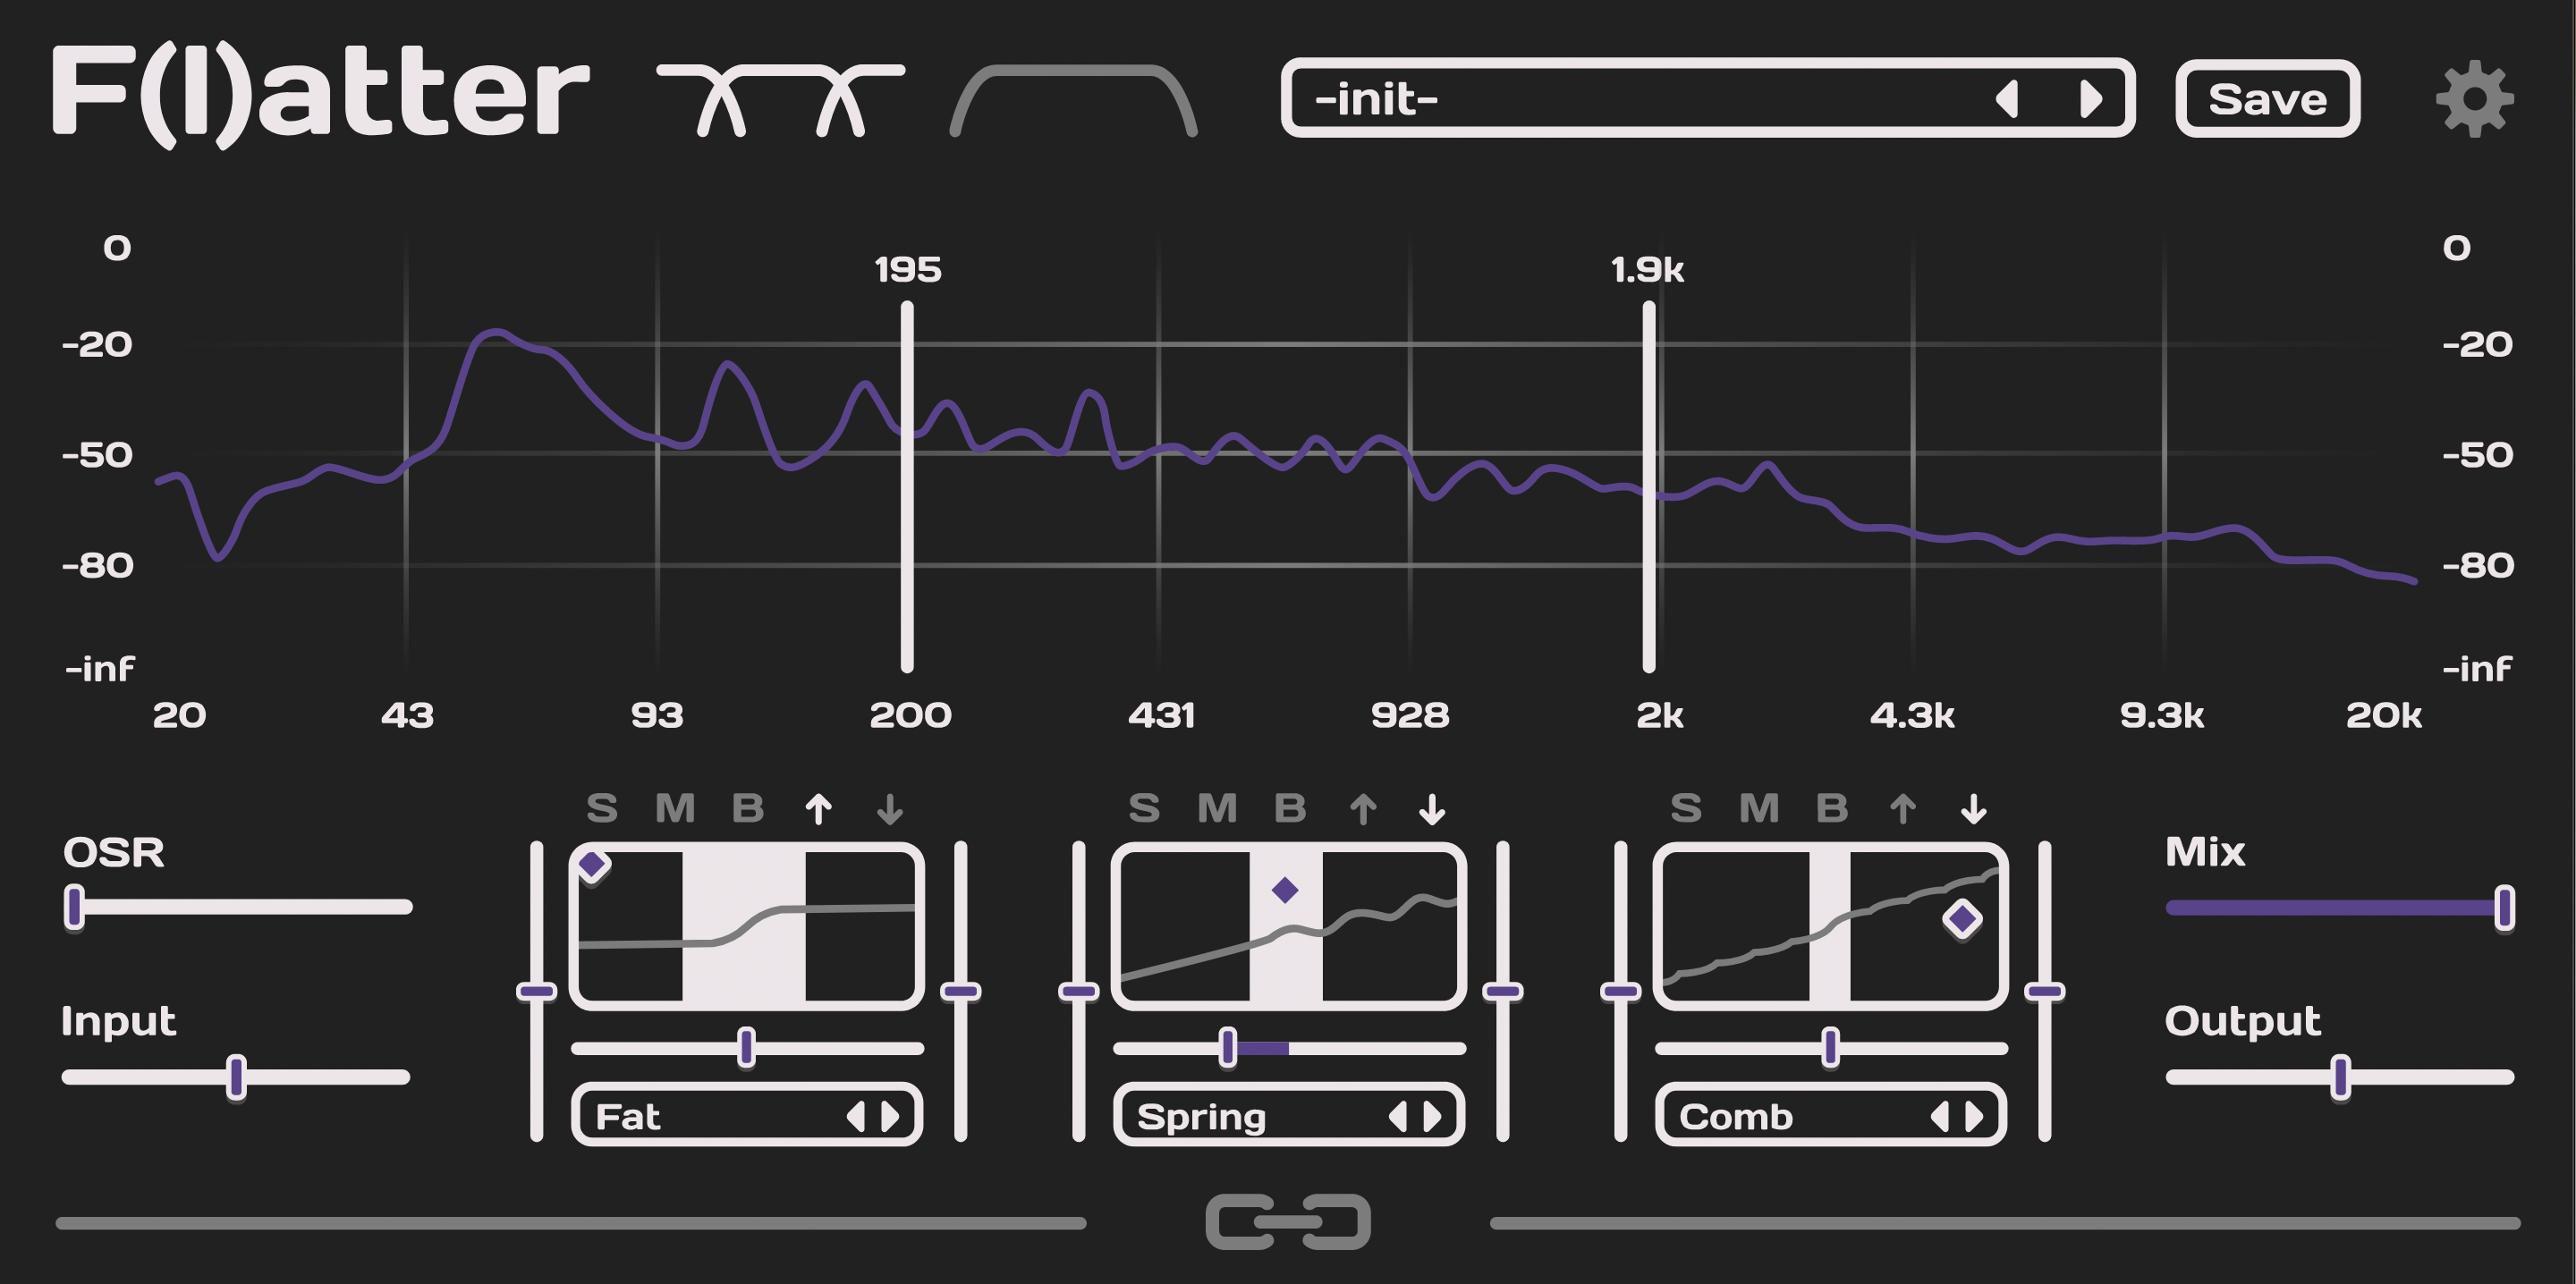Click down arrow above the Spring band
Viewport: 2576px width, 1284px height.
(1432, 808)
